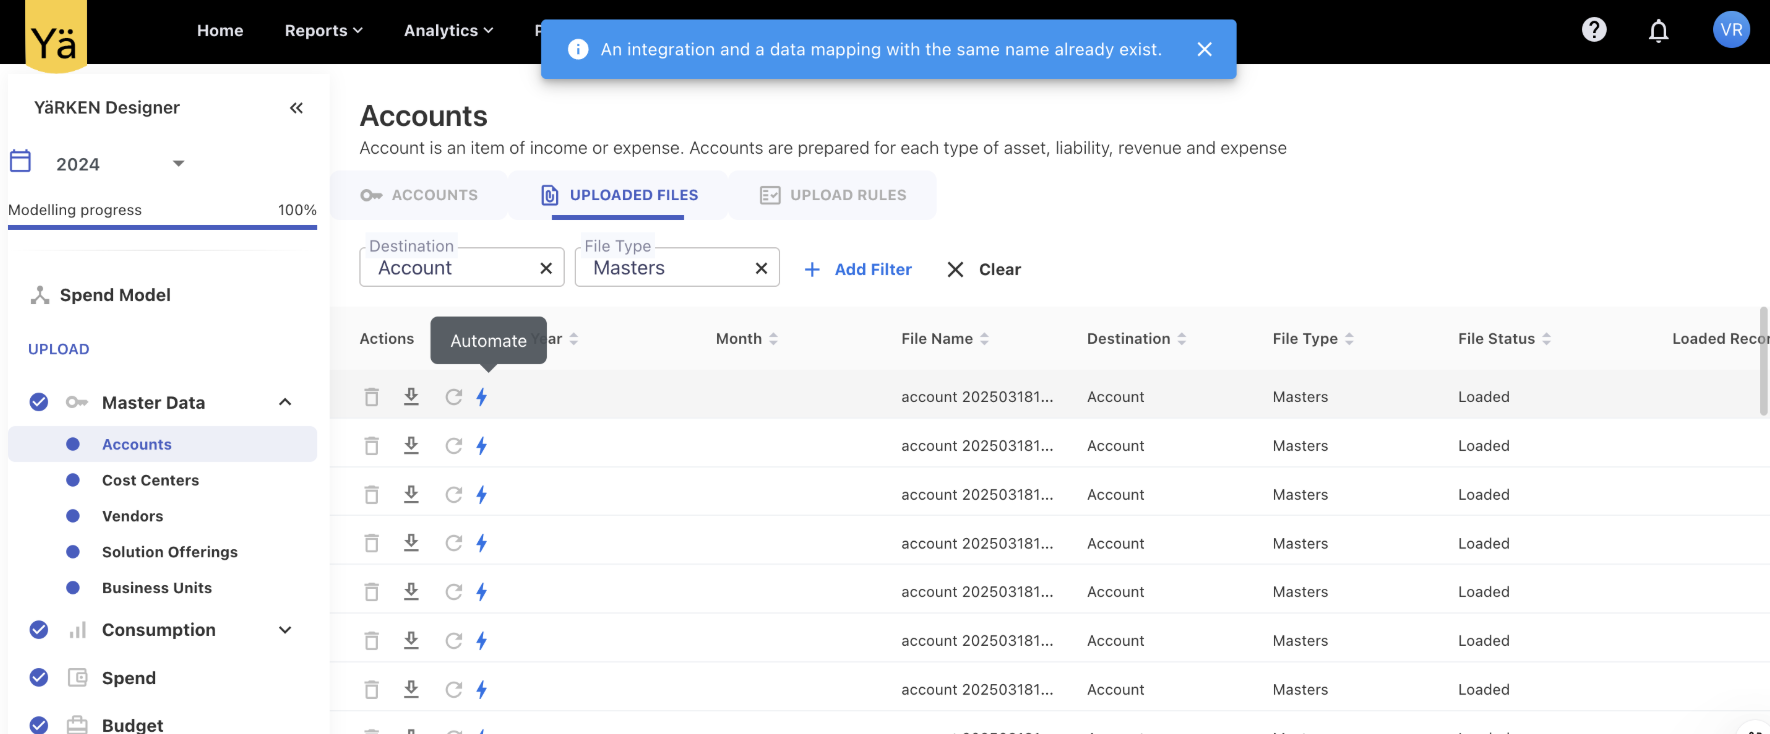
Task: Download the third row account file
Action: 411,494
